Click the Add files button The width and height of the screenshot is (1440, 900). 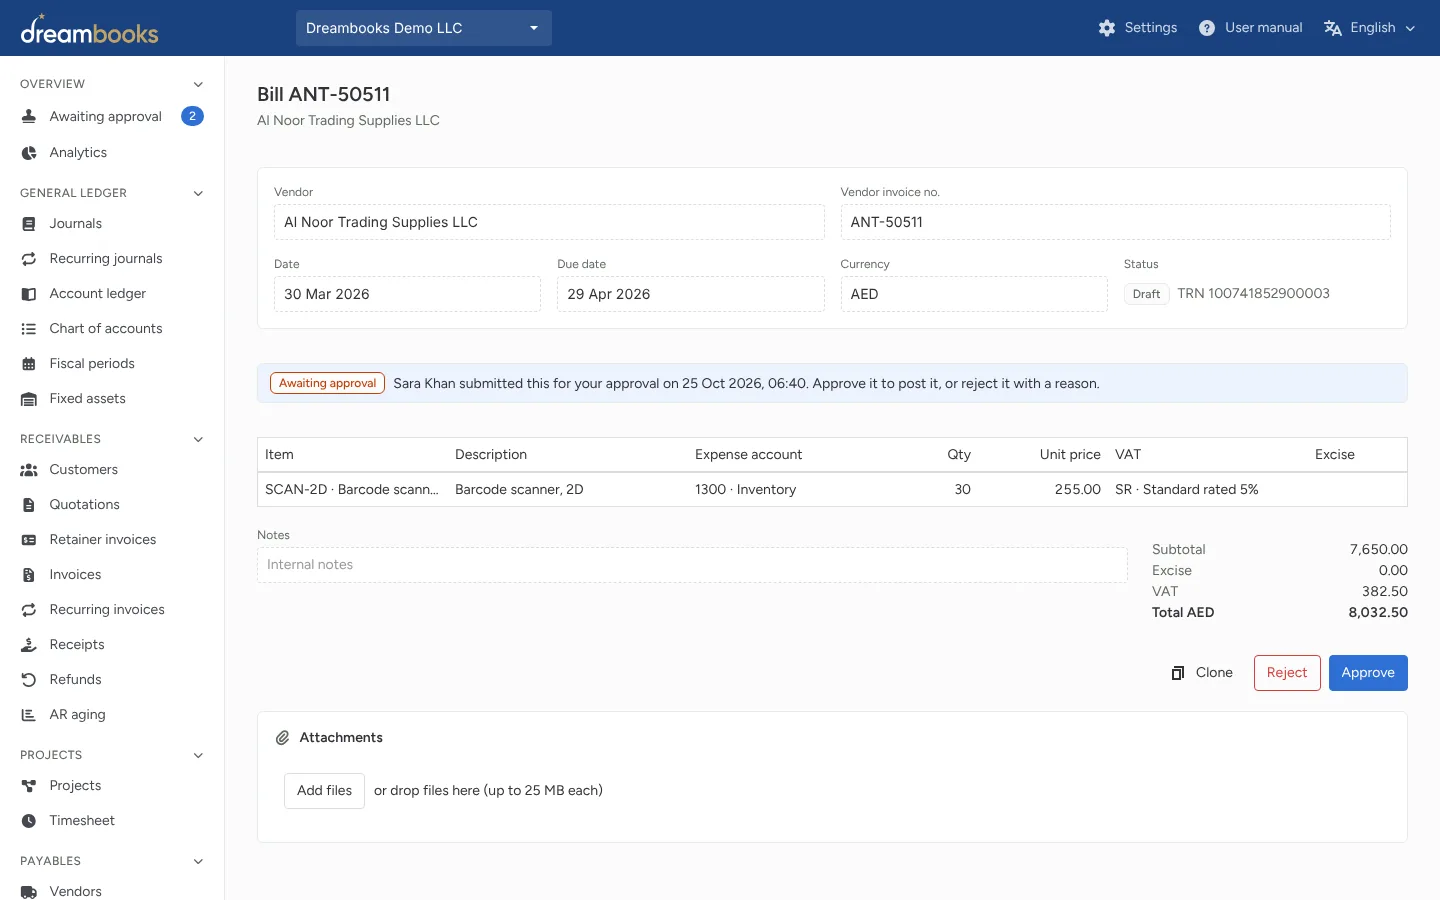324,791
